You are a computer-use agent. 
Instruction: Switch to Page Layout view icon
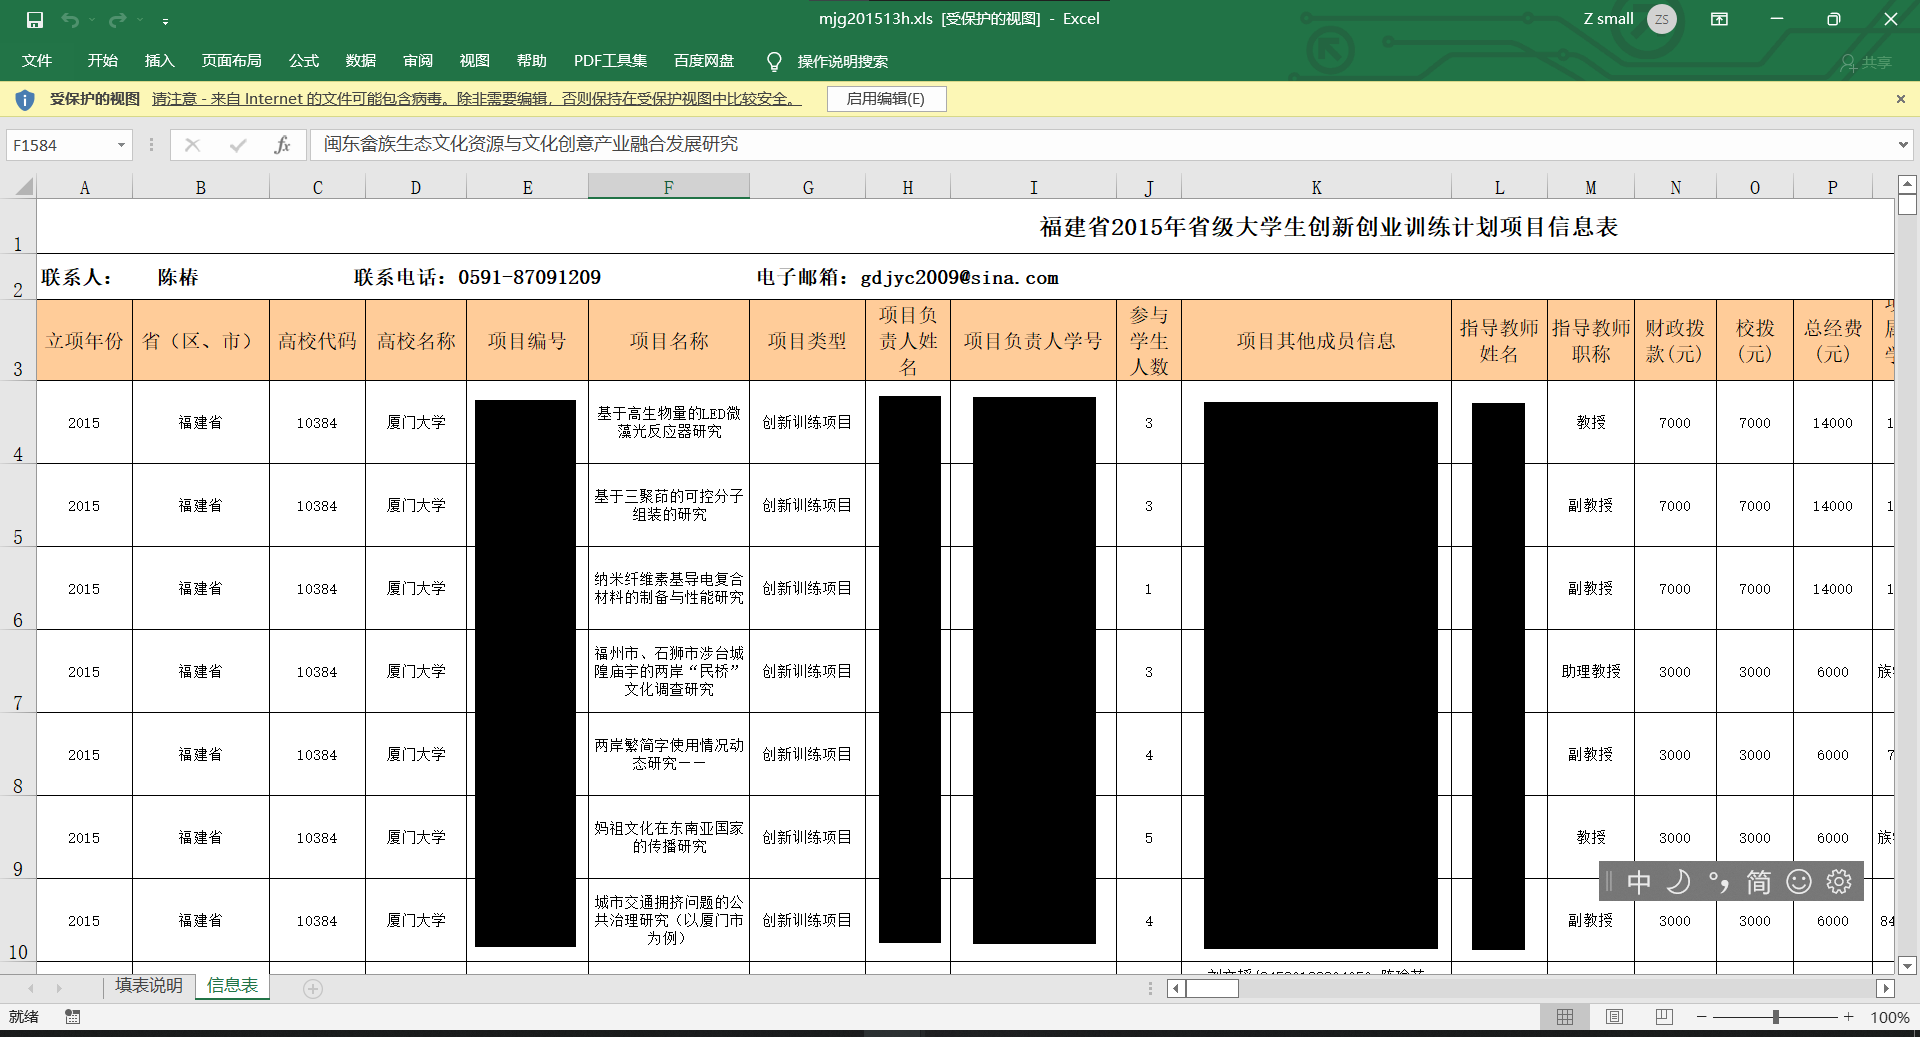click(x=1614, y=1017)
